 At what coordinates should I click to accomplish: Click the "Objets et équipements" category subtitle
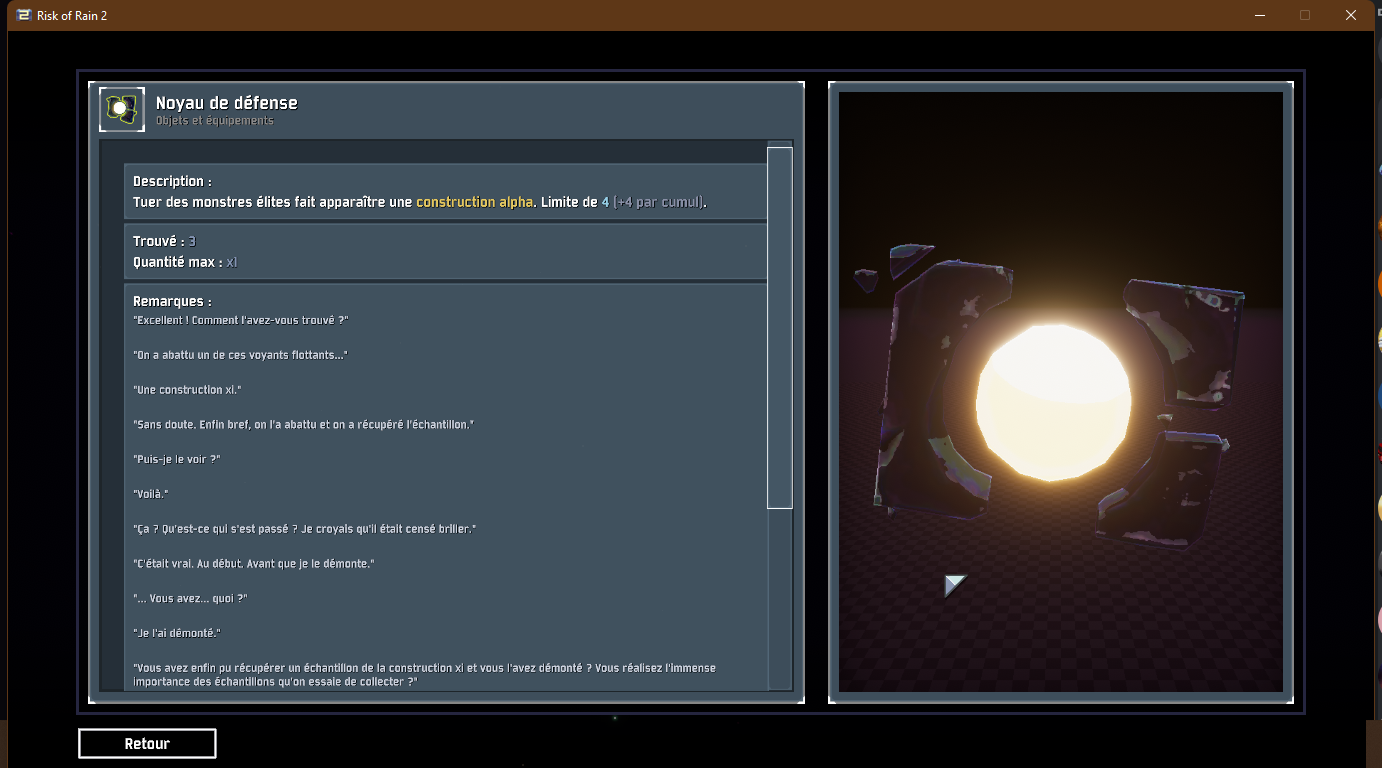[214, 121]
